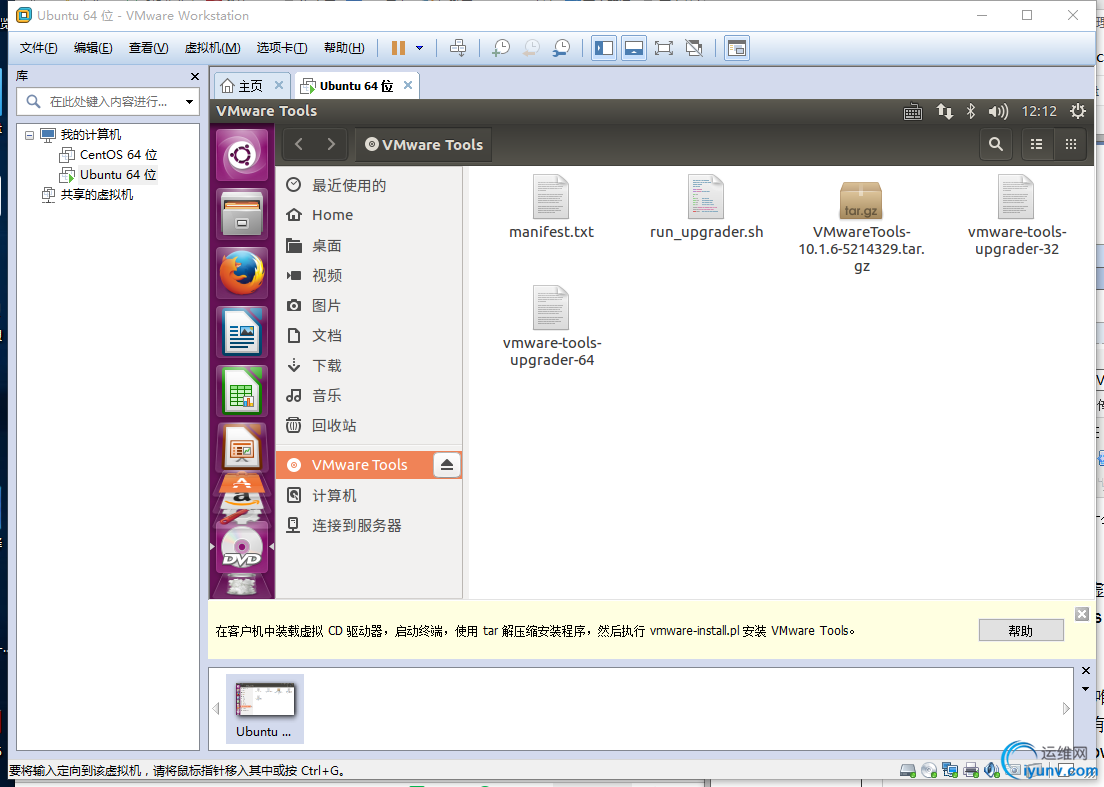1104x787 pixels.
Task: Click the library search input field
Action: (x=108, y=102)
